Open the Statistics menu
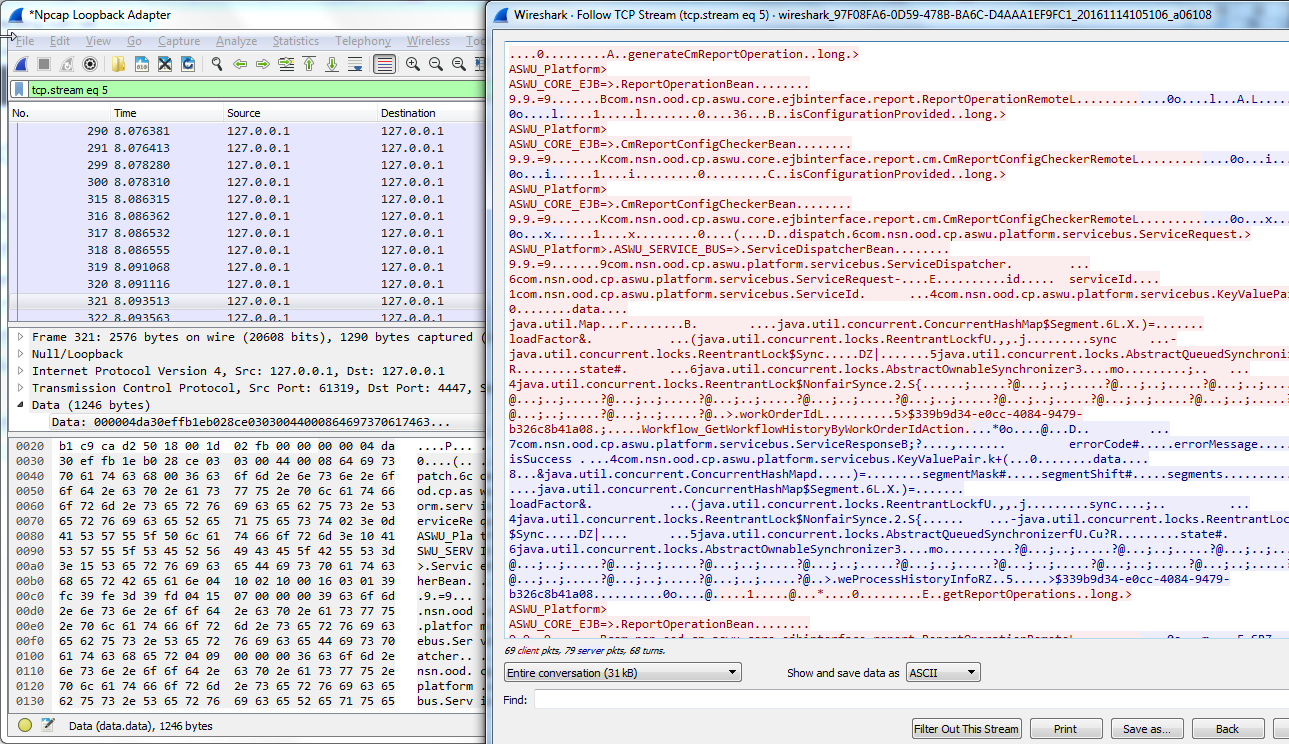The height and width of the screenshot is (744, 1289). point(295,41)
